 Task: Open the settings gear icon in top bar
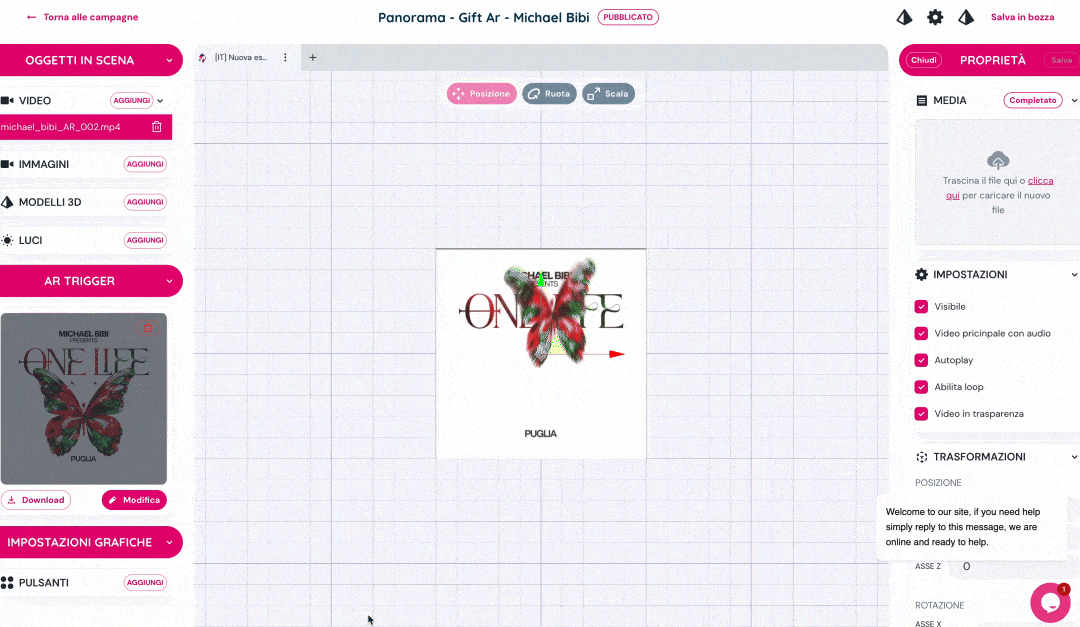pyautogui.click(x=935, y=17)
